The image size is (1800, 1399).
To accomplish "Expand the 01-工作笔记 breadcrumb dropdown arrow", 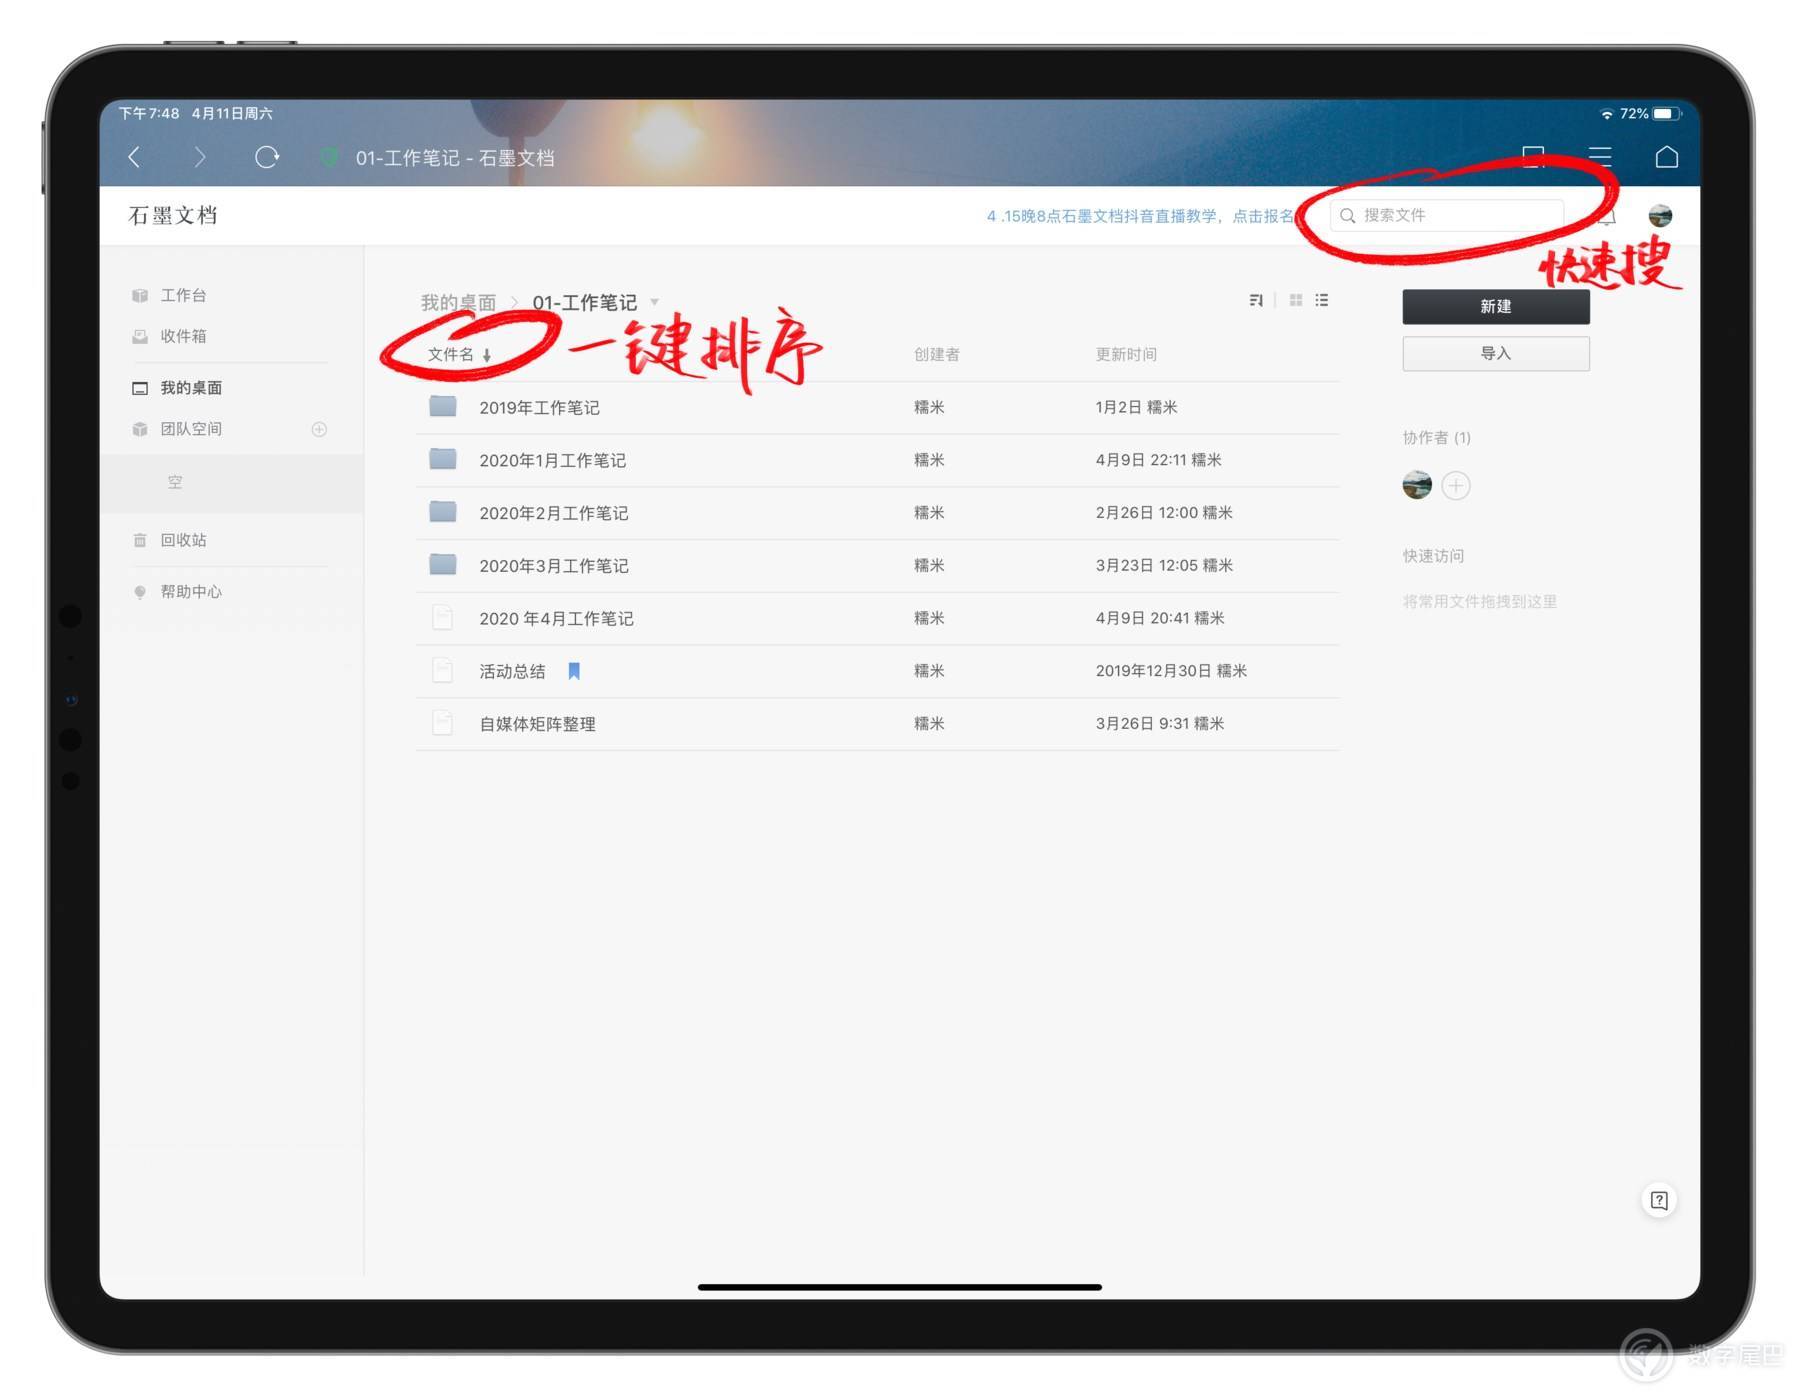I will 655,301.
